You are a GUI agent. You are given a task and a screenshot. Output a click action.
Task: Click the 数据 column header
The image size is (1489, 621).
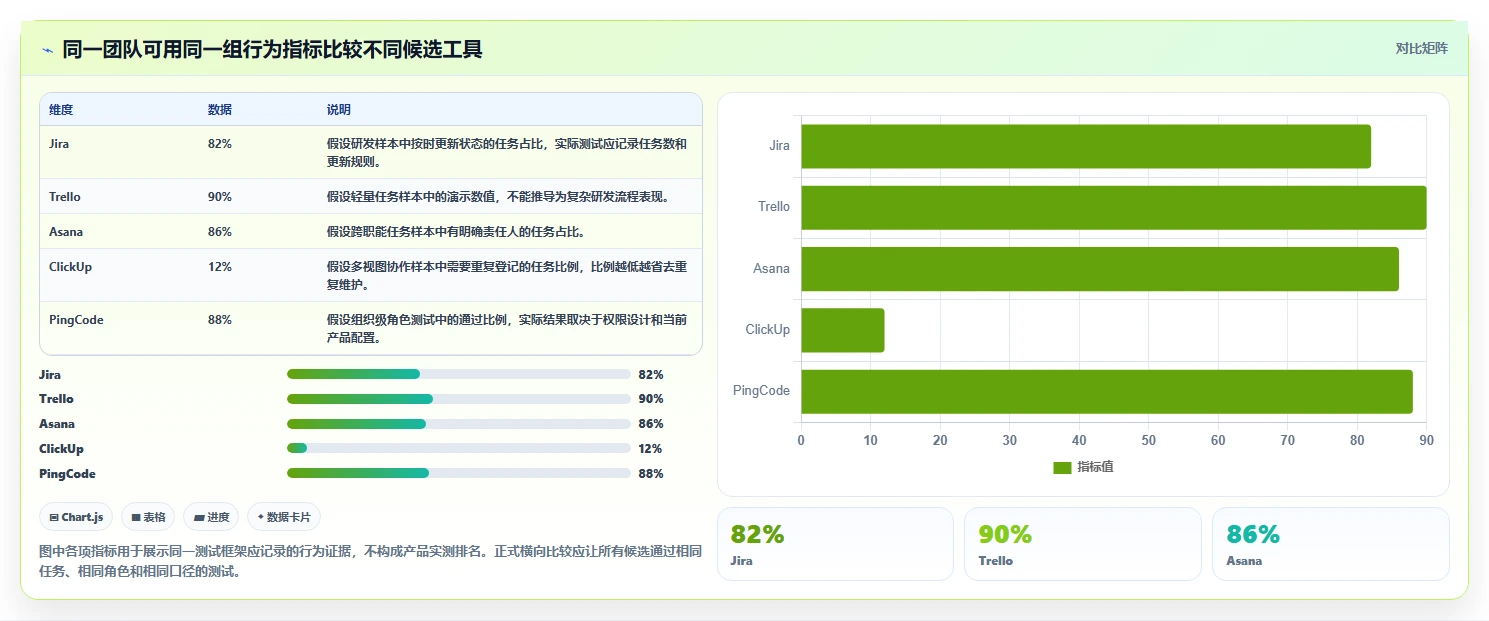(x=220, y=110)
